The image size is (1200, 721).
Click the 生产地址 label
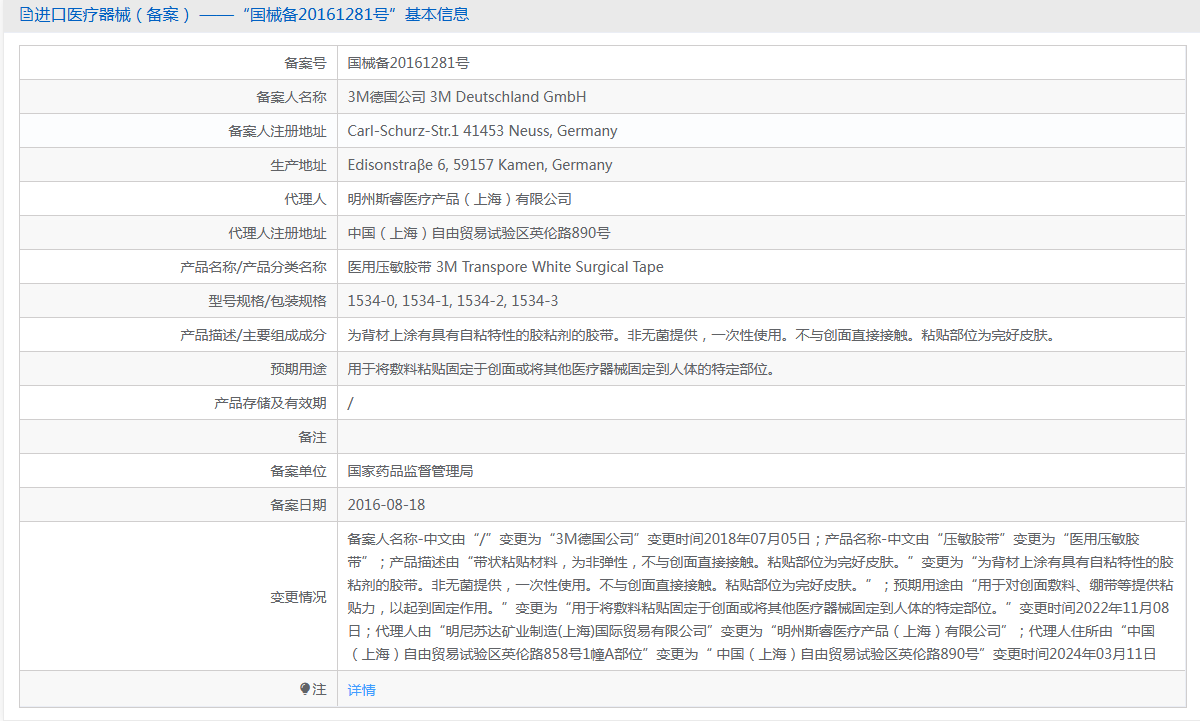(298, 165)
